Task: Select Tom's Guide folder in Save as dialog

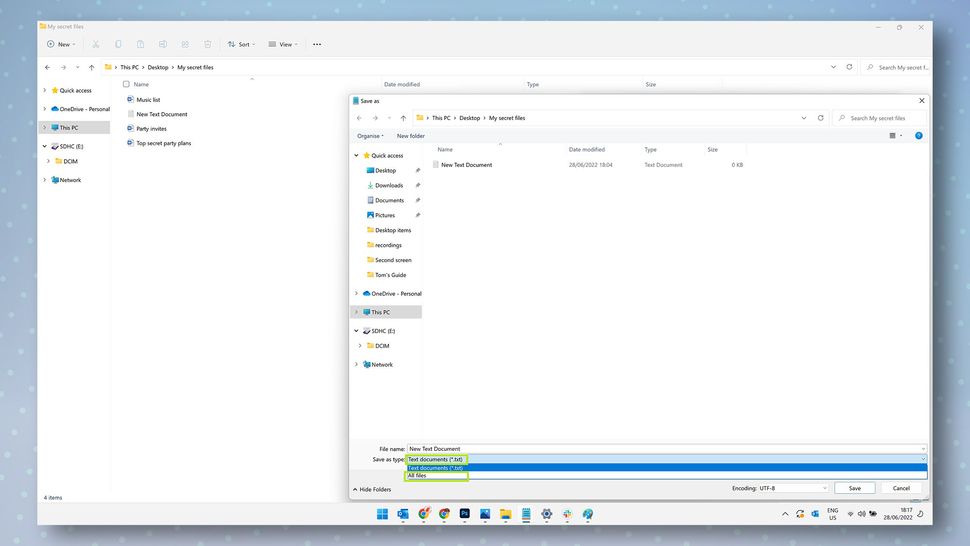Action: pyautogui.click(x=390, y=275)
